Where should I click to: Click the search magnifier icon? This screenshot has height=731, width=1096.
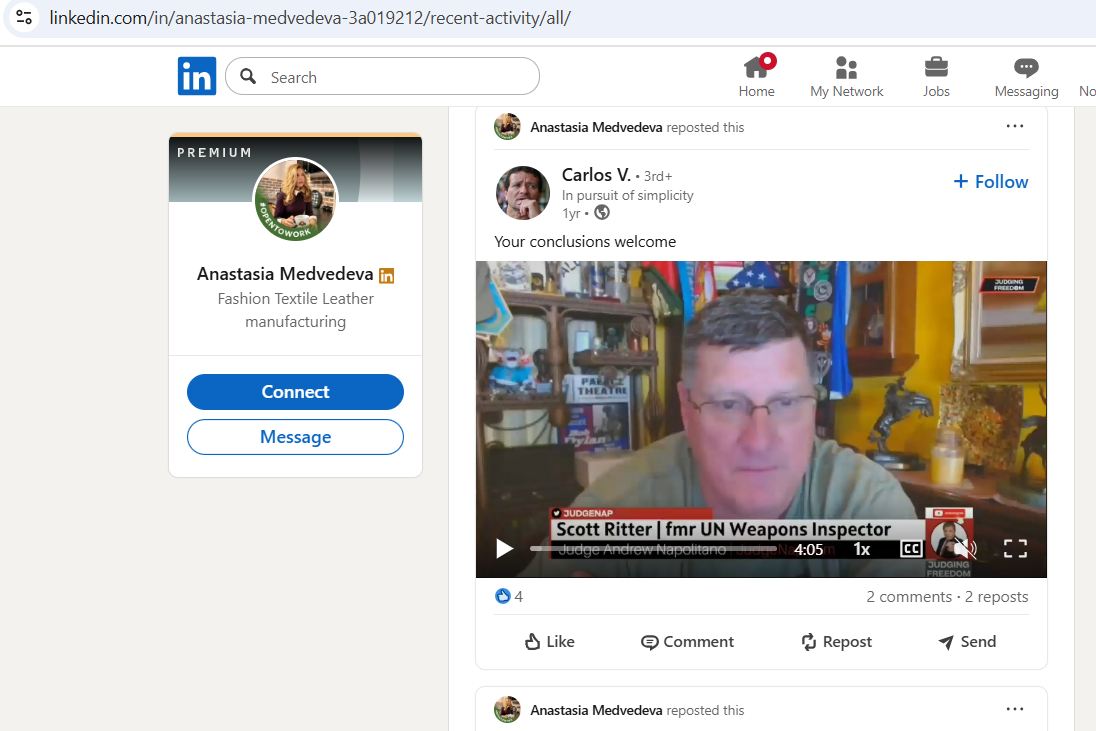click(247, 76)
